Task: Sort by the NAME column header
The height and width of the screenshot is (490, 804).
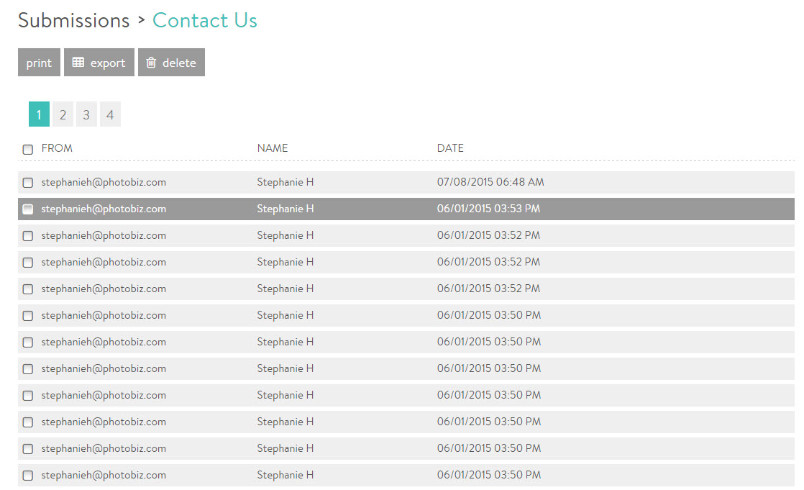Action: (x=272, y=148)
